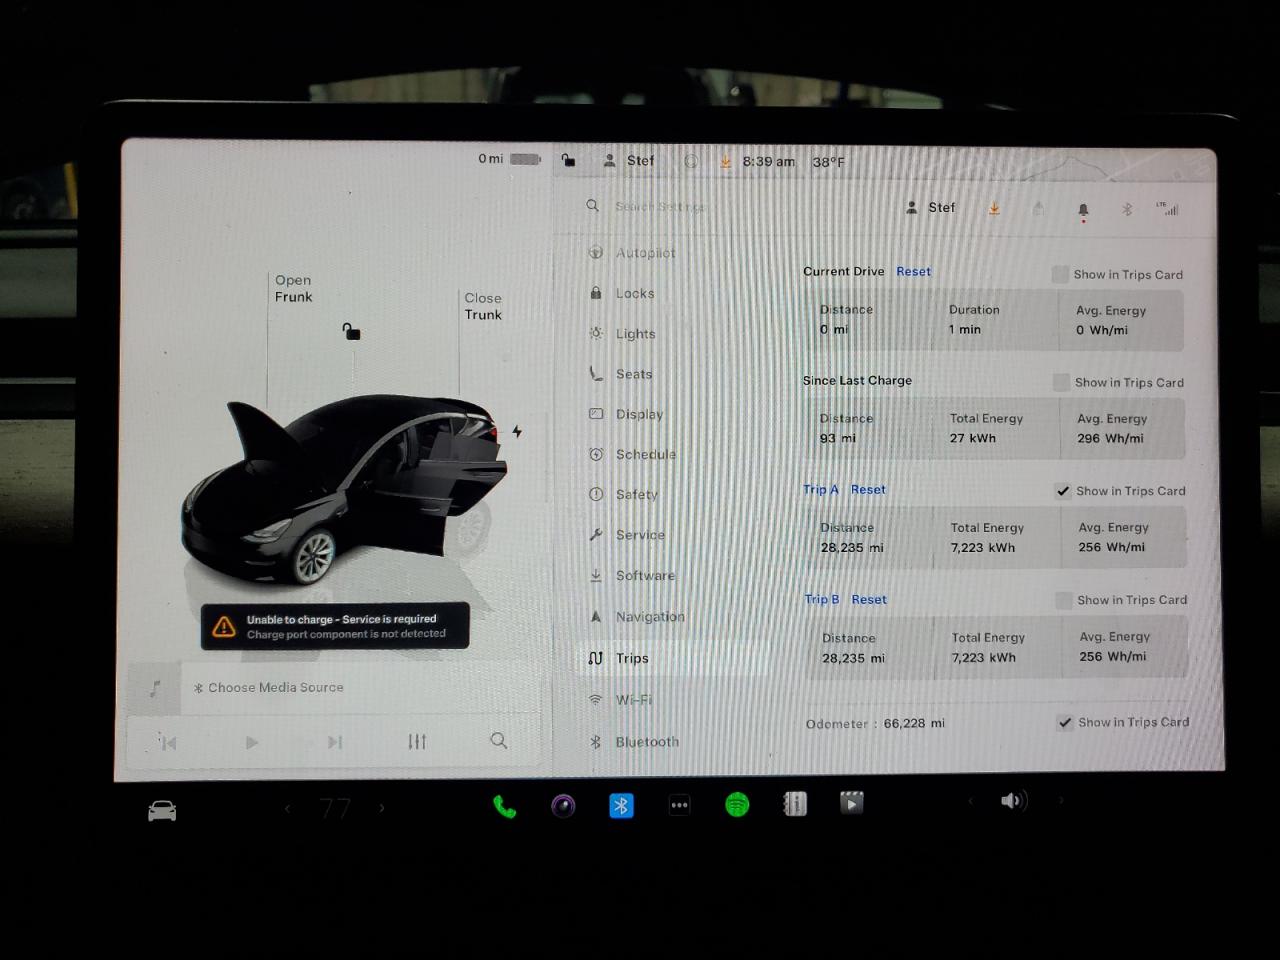The image size is (1280, 960).
Task: Decrease temperature with left chevron
Action: (287, 808)
